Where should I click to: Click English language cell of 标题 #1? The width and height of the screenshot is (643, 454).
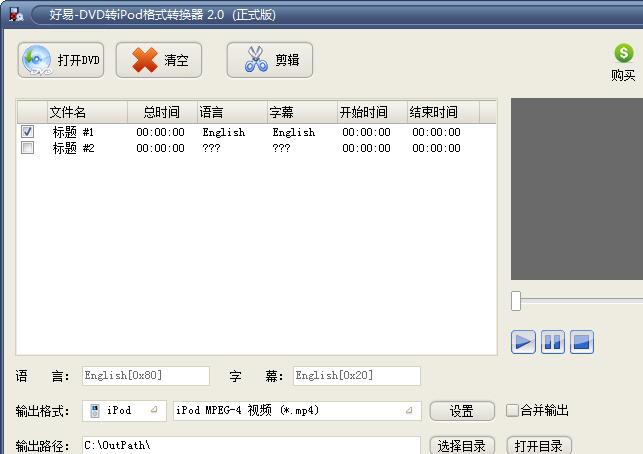pos(223,132)
